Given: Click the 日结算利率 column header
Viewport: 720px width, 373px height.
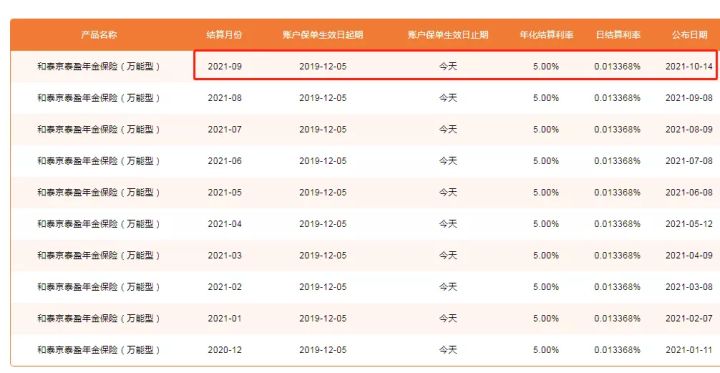Looking at the screenshot, I should [x=618, y=34].
